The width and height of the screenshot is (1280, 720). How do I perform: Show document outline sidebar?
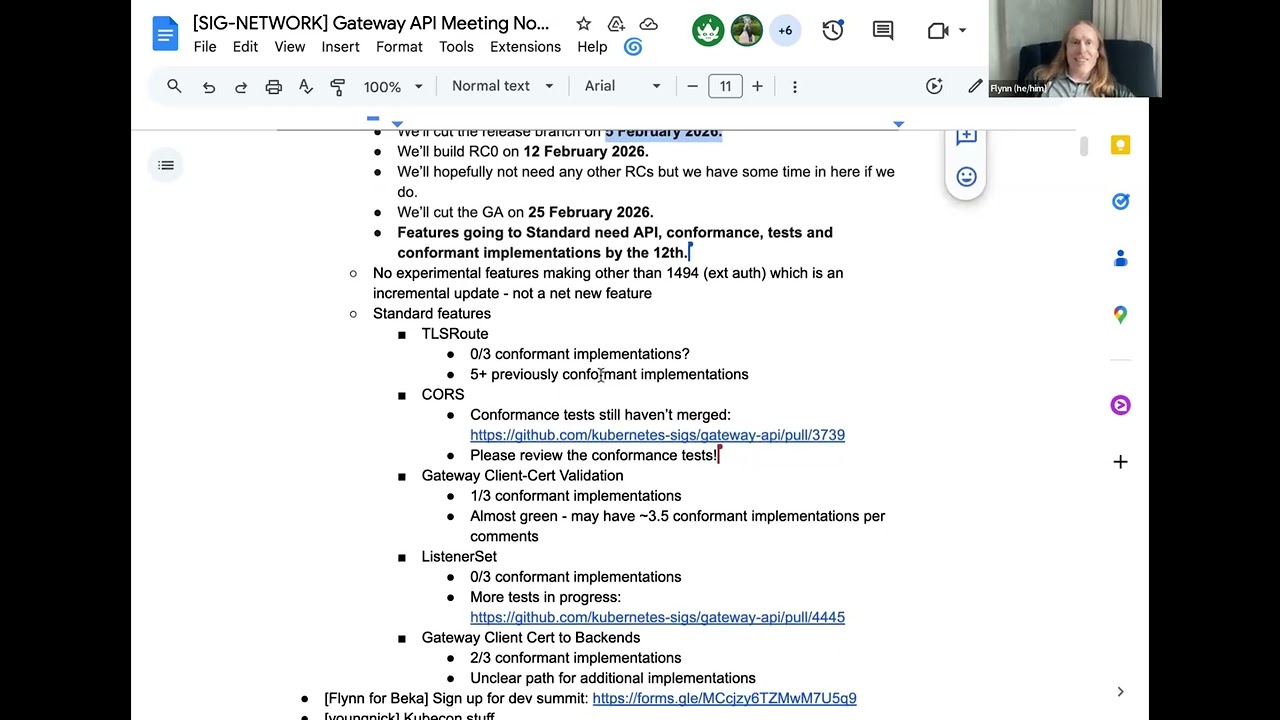point(166,165)
